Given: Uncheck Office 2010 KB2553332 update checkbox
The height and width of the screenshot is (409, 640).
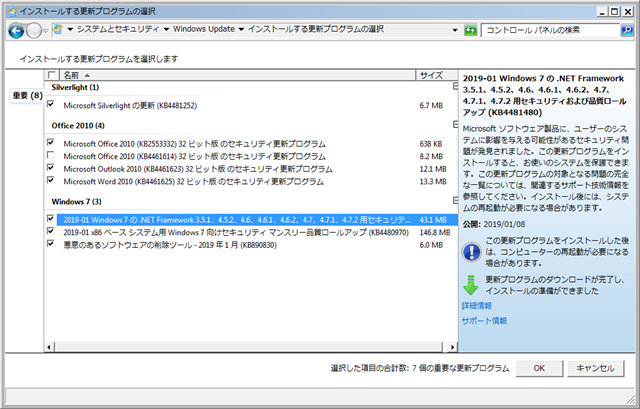Looking at the screenshot, I should pos(51,142).
